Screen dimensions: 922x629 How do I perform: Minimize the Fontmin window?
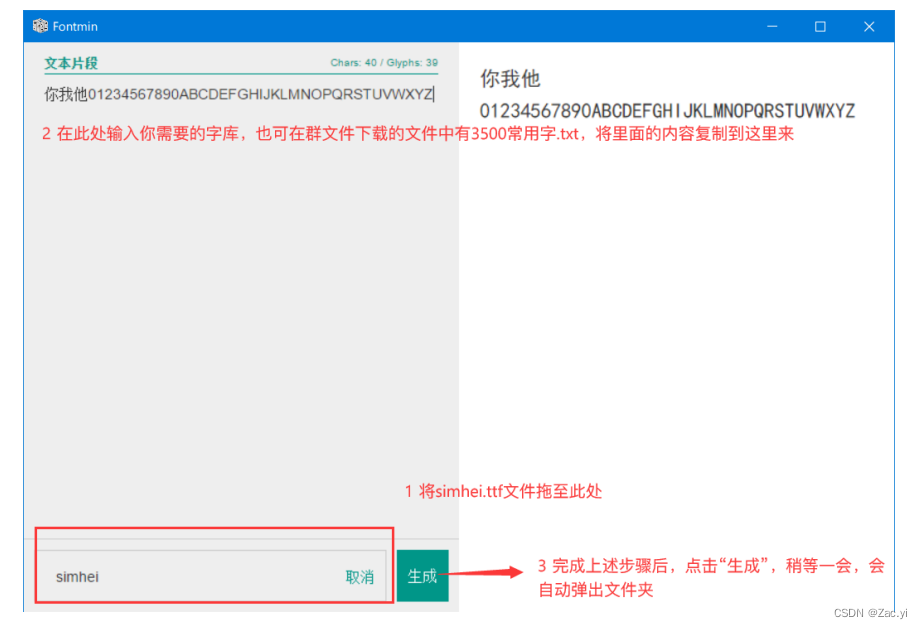click(x=772, y=26)
